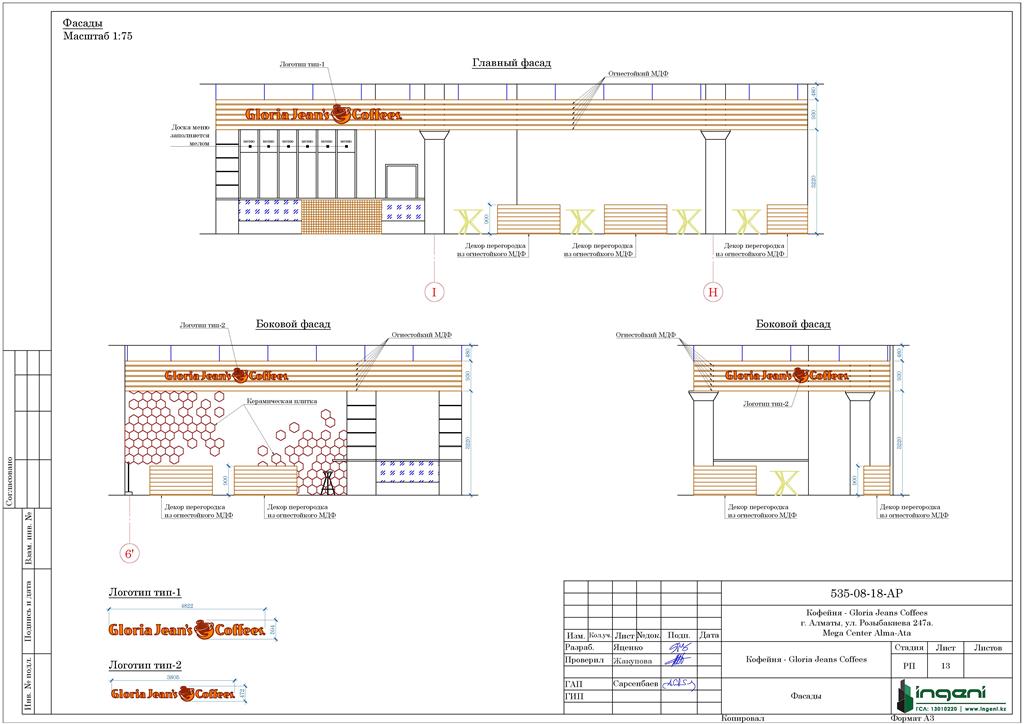Select the logo sample dimensioned 4822

[x=187, y=629]
